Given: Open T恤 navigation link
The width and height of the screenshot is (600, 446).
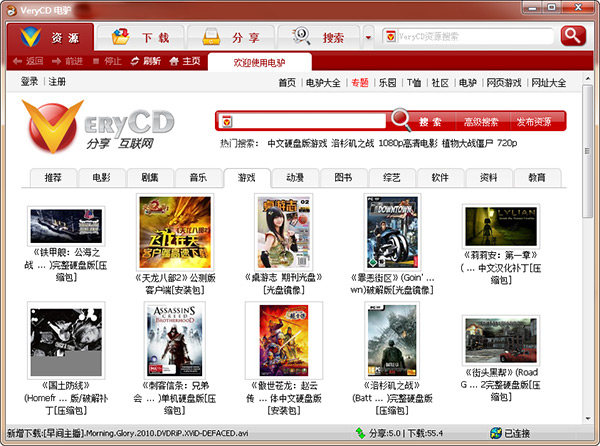Looking at the screenshot, I should [414, 83].
